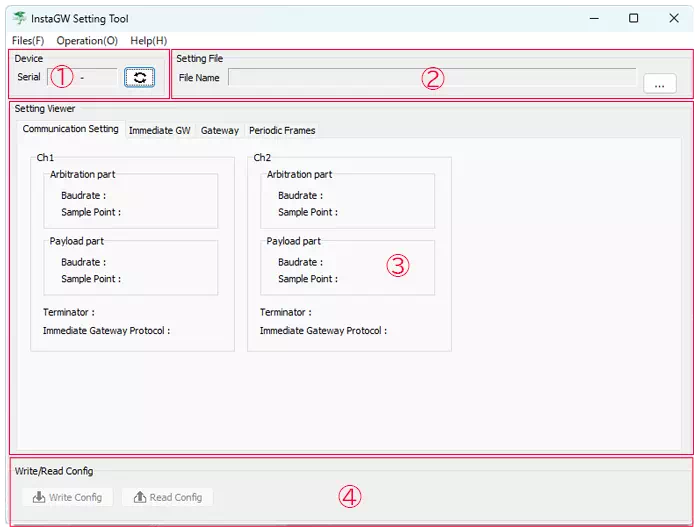Minimize the InstaGW Setting Tool window
Viewport: 700px width, 532px height.
[593, 18]
